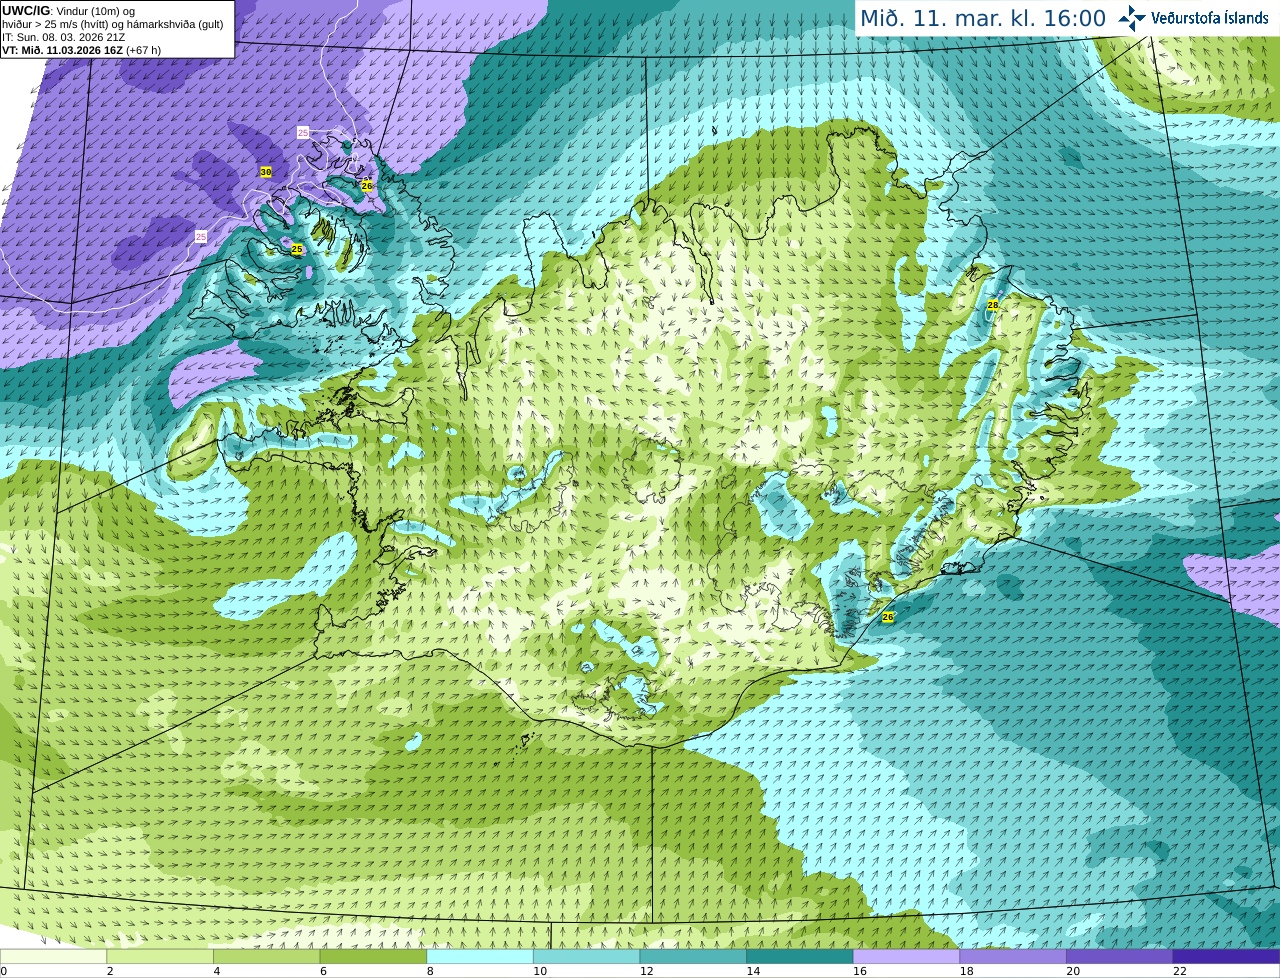Image resolution: width=1280 pixels, height=978 pixels.
Task: Click the '8' legend scale label
Action: click(430, 971)
